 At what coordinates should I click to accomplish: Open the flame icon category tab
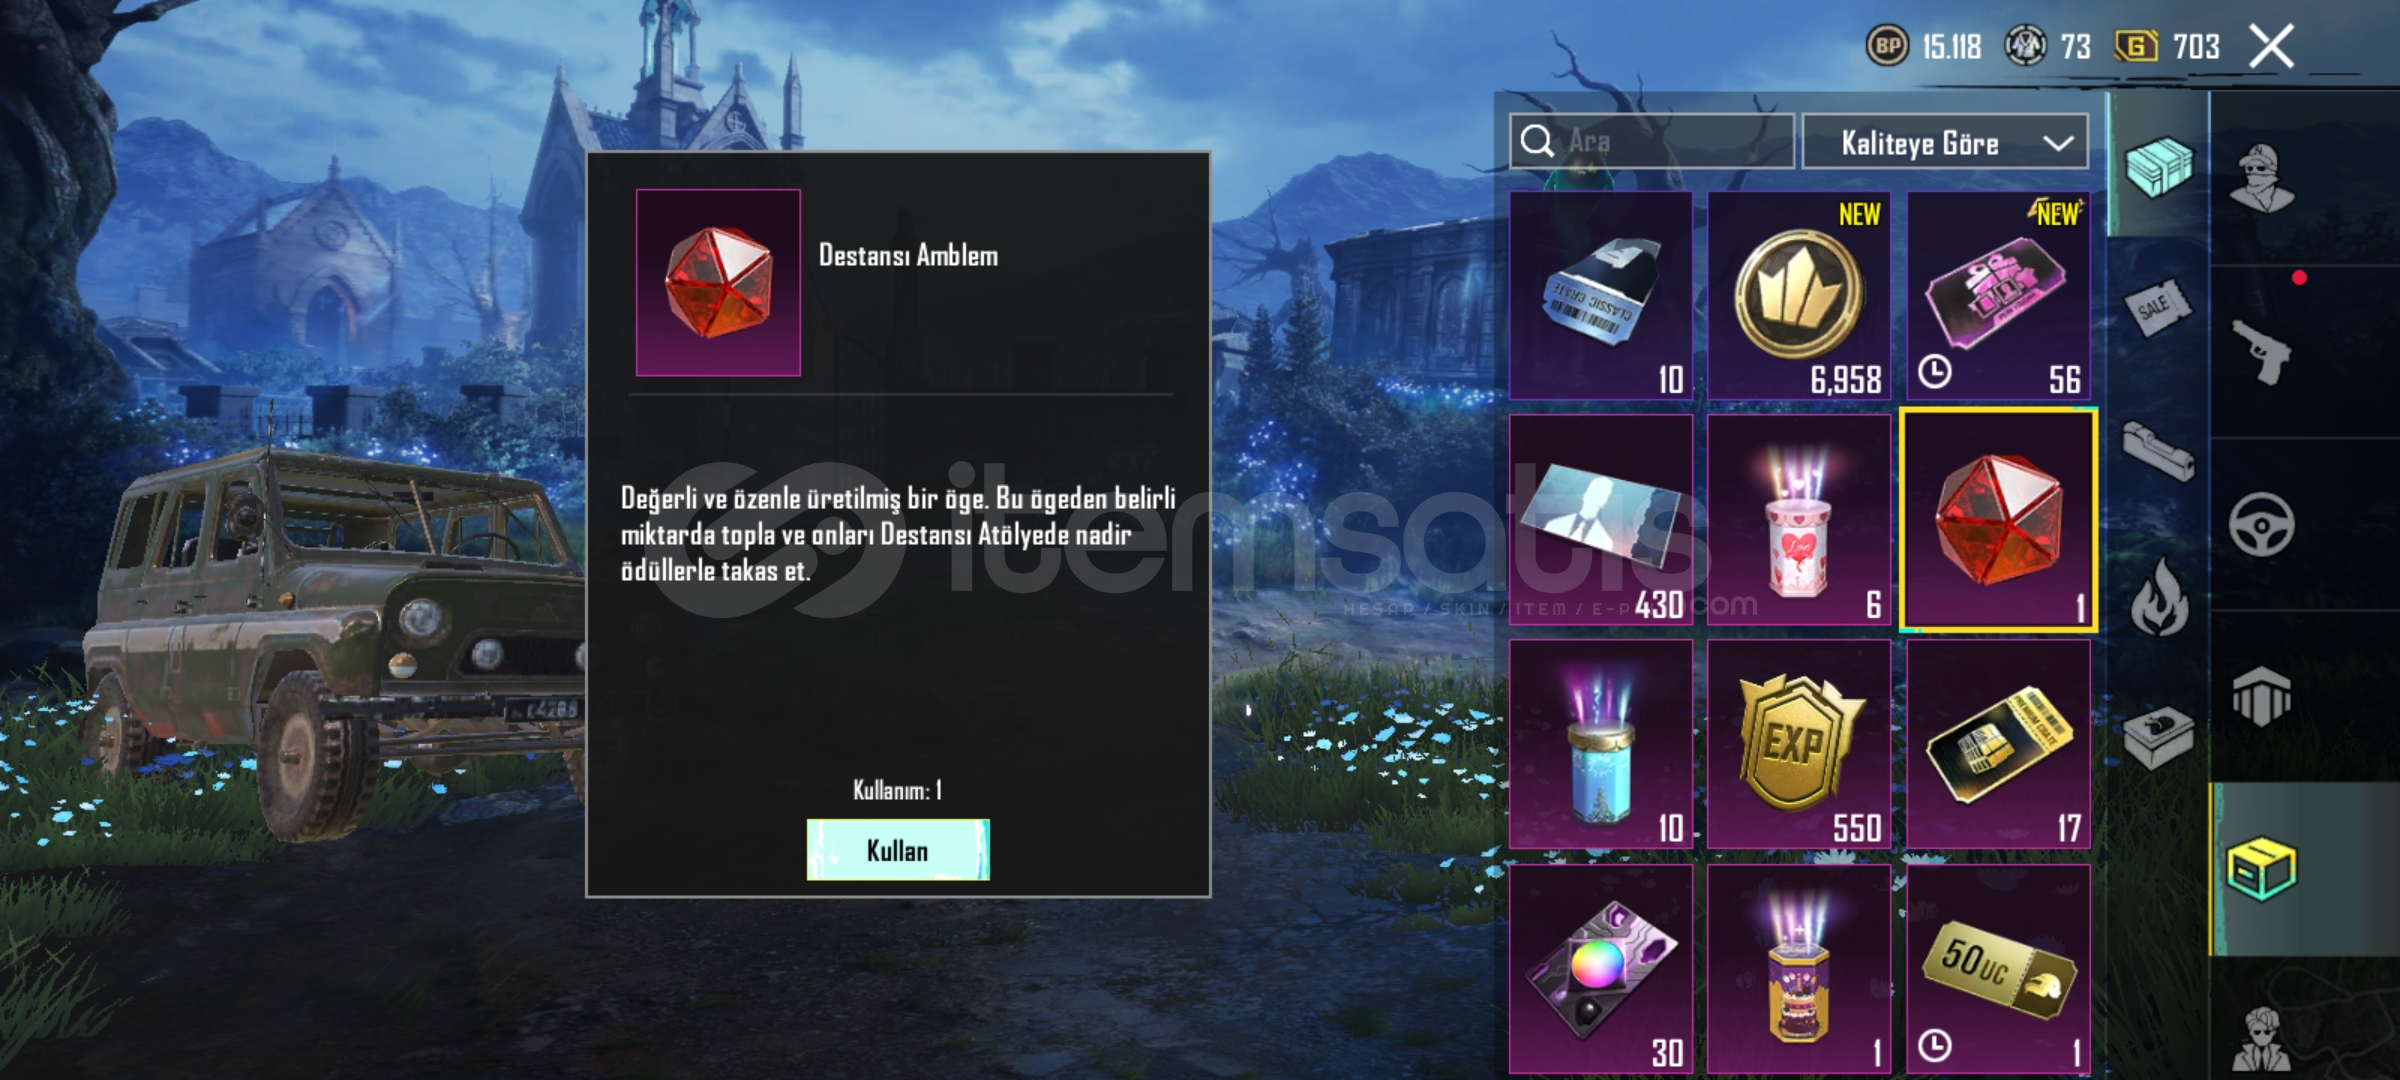click(x=2160, y=597)
